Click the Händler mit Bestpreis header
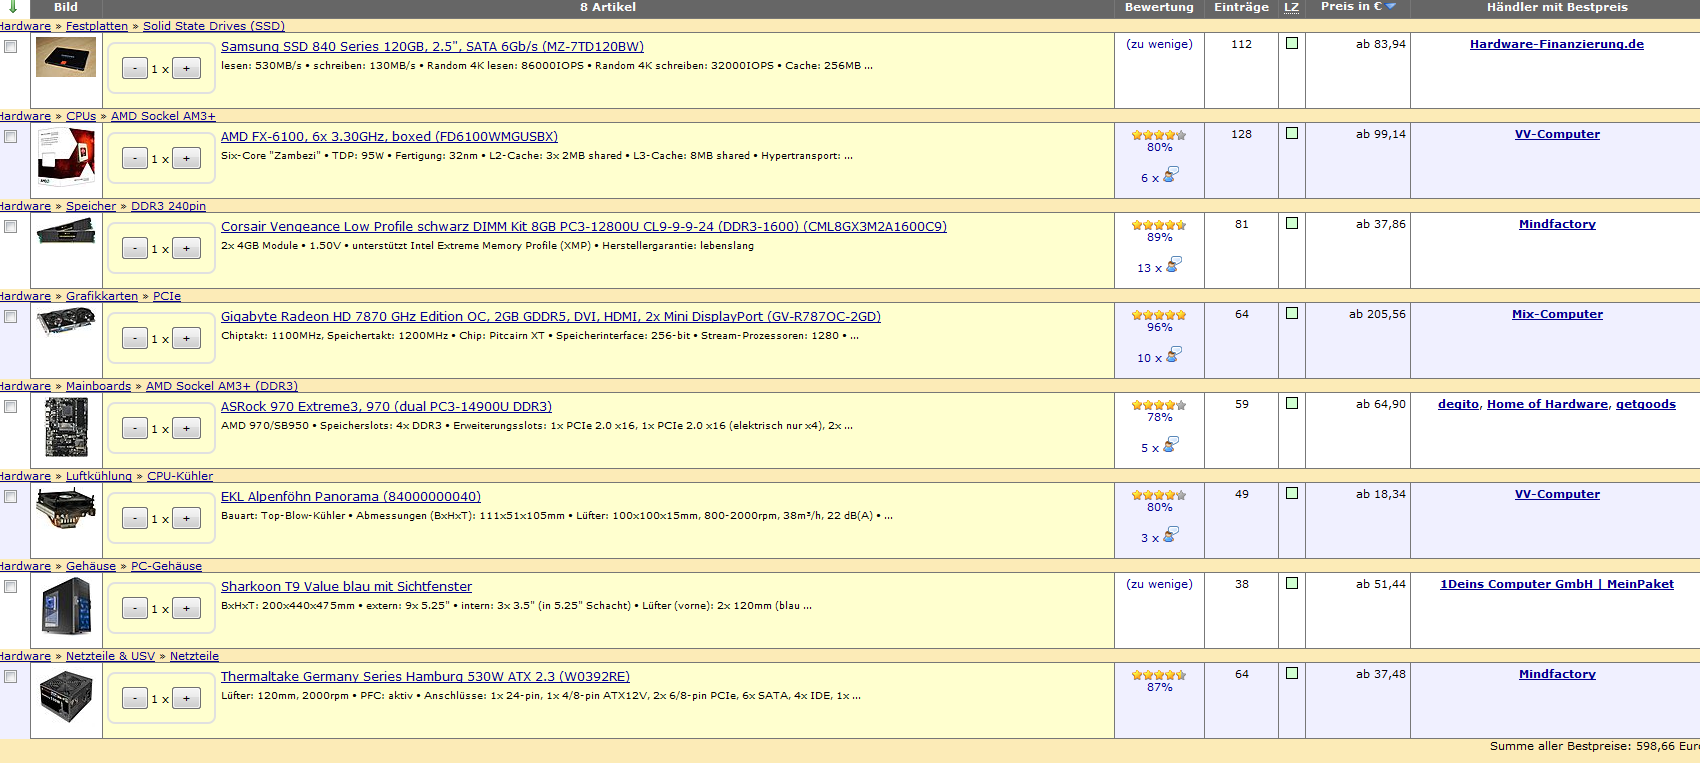The width and height of the screenshot is (1700, 763). [1557, 7]
